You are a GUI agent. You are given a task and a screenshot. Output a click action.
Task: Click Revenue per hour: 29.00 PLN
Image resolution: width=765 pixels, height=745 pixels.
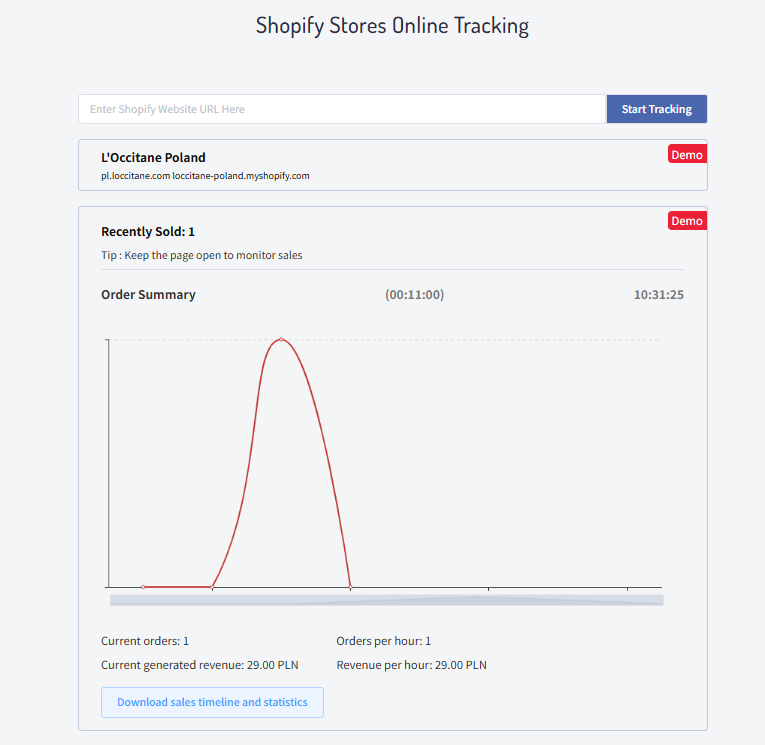411,665
